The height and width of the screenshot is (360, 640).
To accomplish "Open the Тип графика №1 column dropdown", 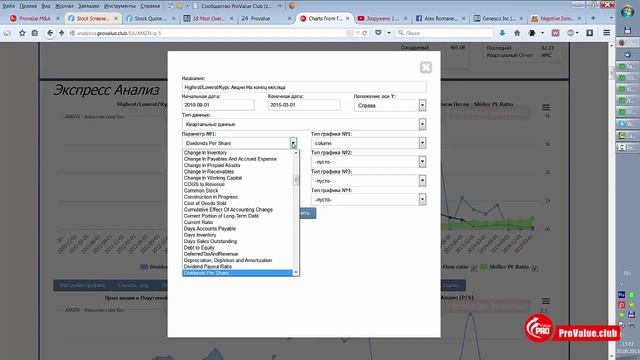I will (x=369, y=143).
